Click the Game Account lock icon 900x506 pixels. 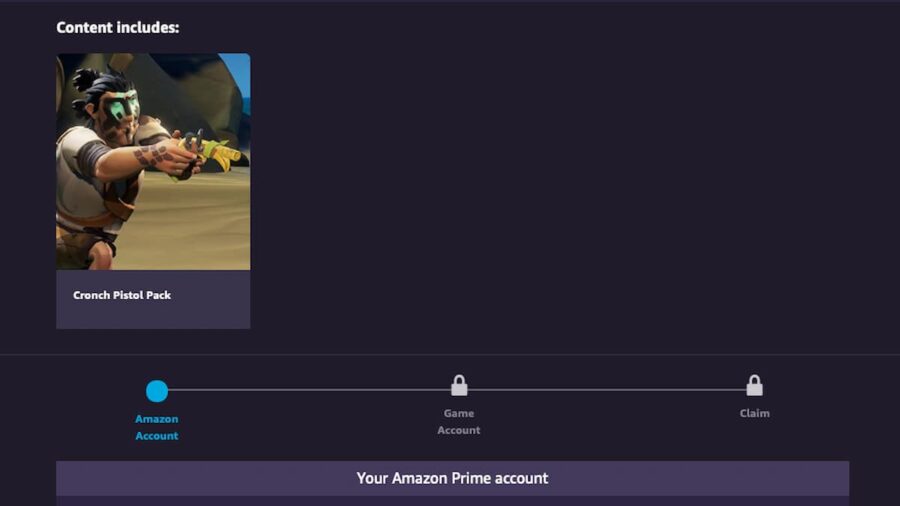(459, 386)
